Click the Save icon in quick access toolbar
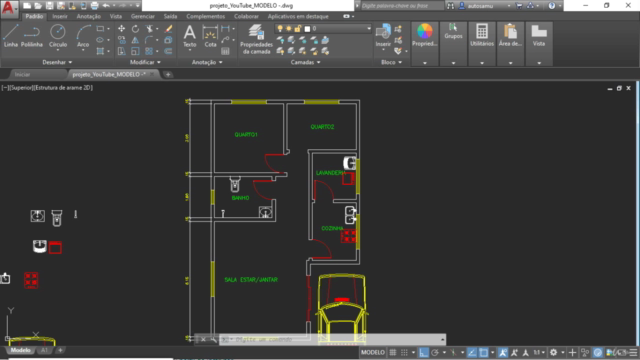This screenshot has width=640, height=360. (49, 6)
